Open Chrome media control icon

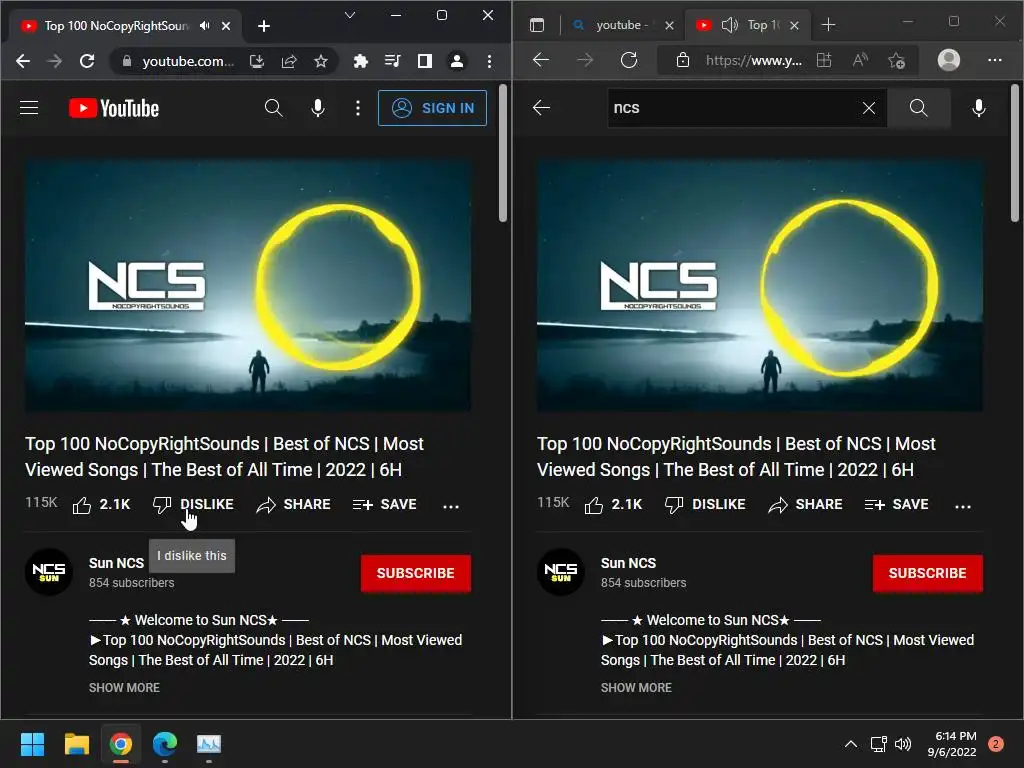point(392,61)
